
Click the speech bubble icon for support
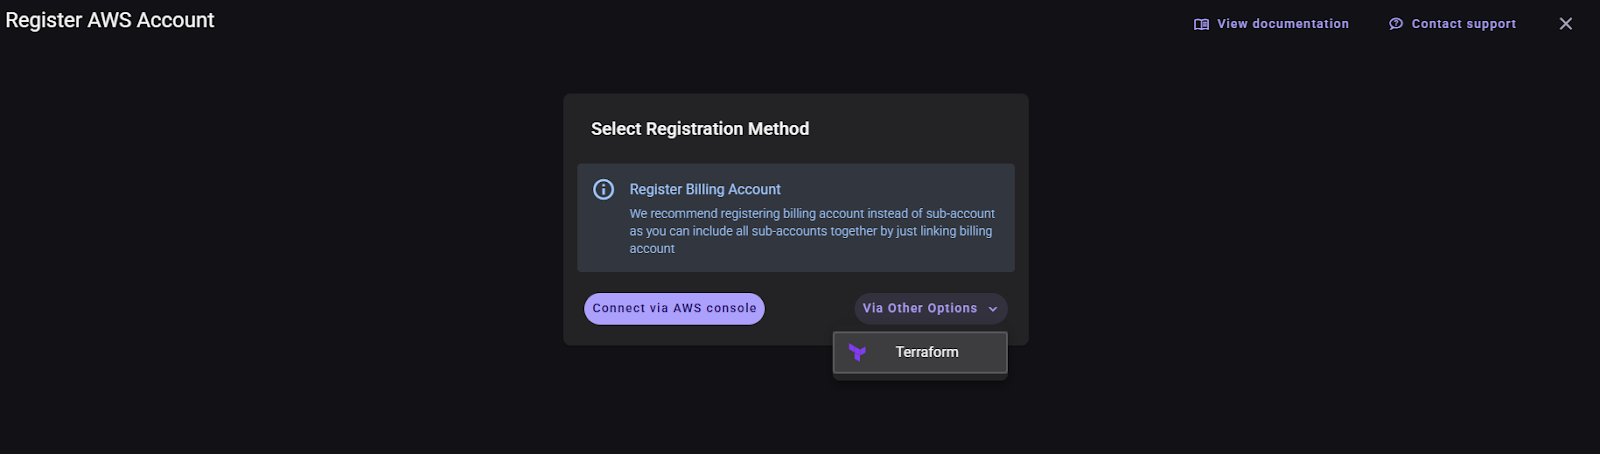tap(1396, 24)
